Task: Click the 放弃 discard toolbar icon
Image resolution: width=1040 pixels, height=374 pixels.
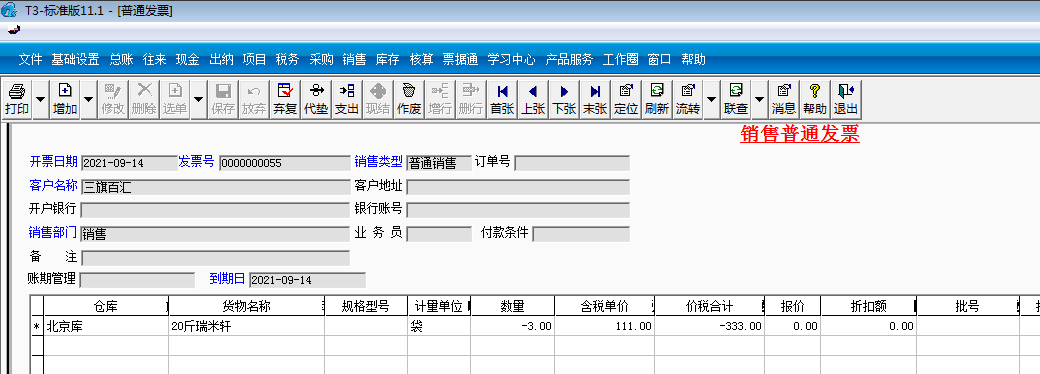Action: tap(254, 99)
